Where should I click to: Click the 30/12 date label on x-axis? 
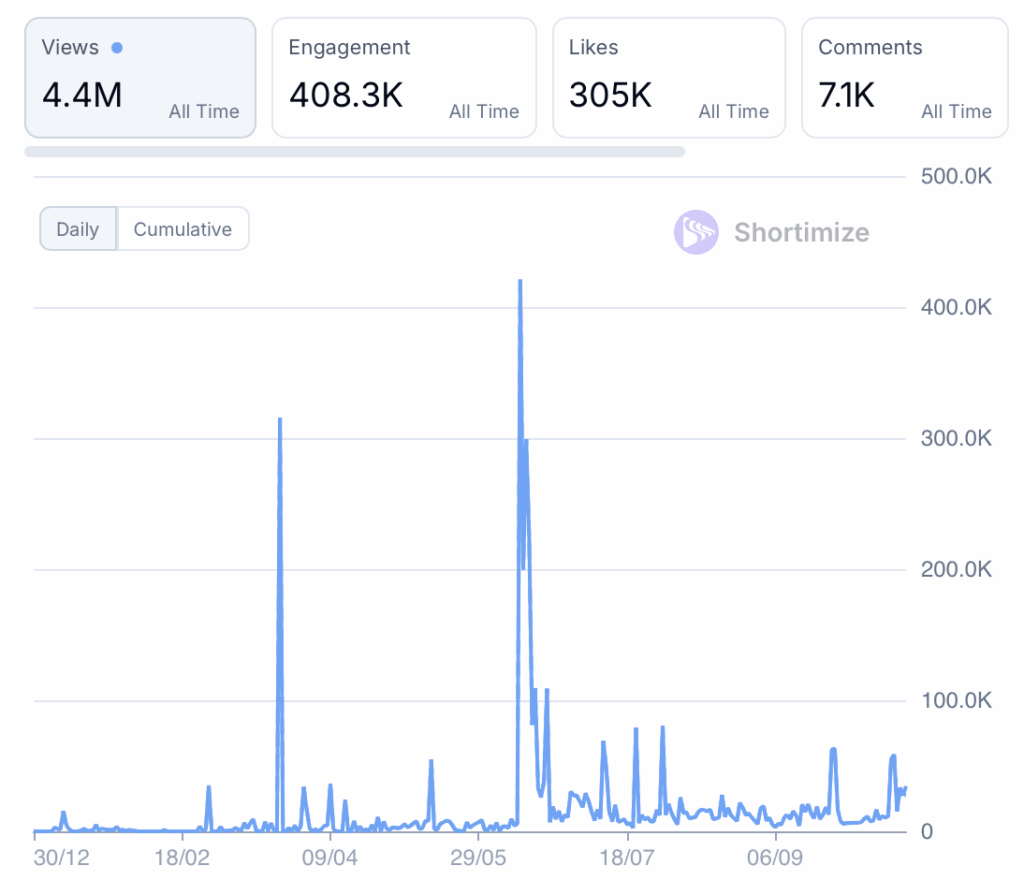point(61,858)
